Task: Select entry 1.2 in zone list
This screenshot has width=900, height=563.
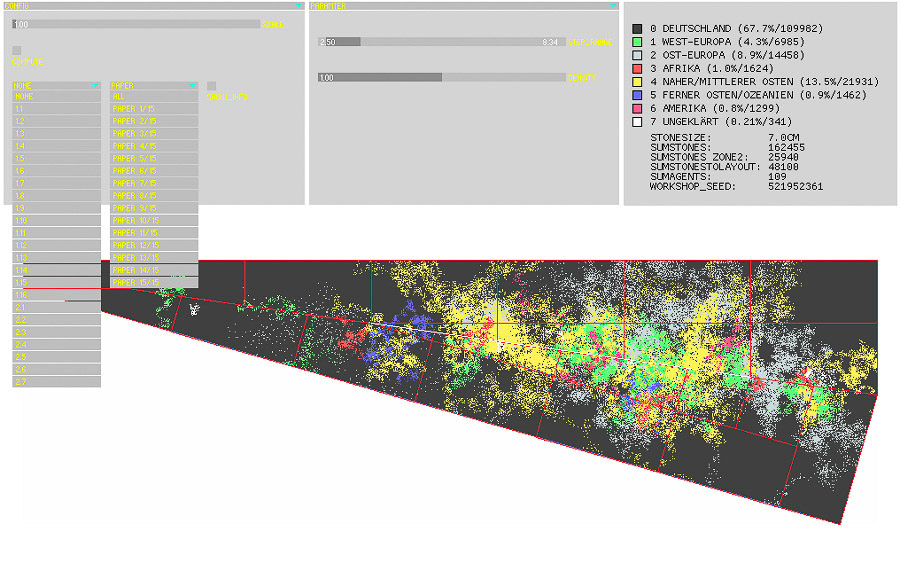Action: click(x=56, y=121)
